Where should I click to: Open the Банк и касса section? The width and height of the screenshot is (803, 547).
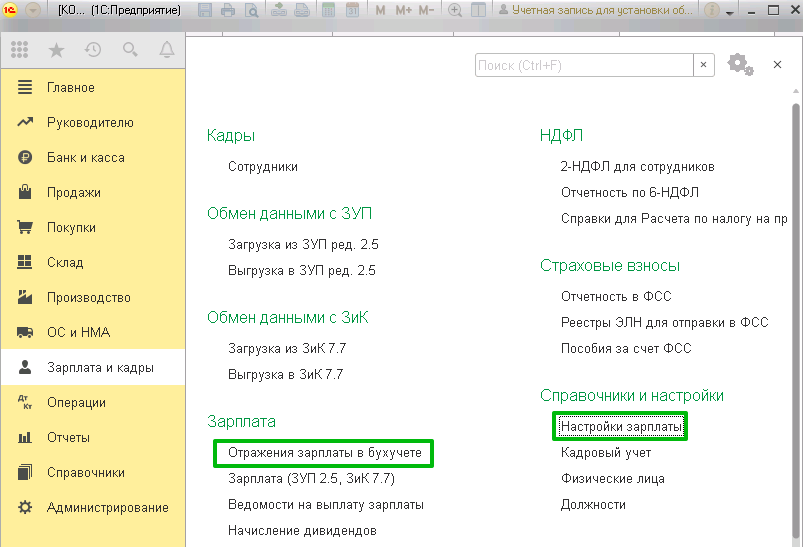(93, 157)
